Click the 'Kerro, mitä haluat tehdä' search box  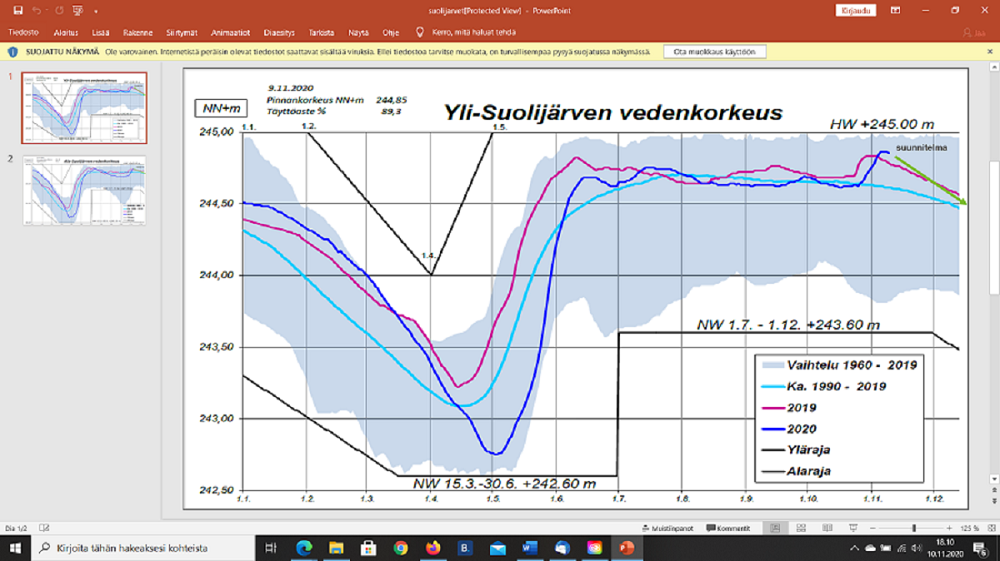474,33
